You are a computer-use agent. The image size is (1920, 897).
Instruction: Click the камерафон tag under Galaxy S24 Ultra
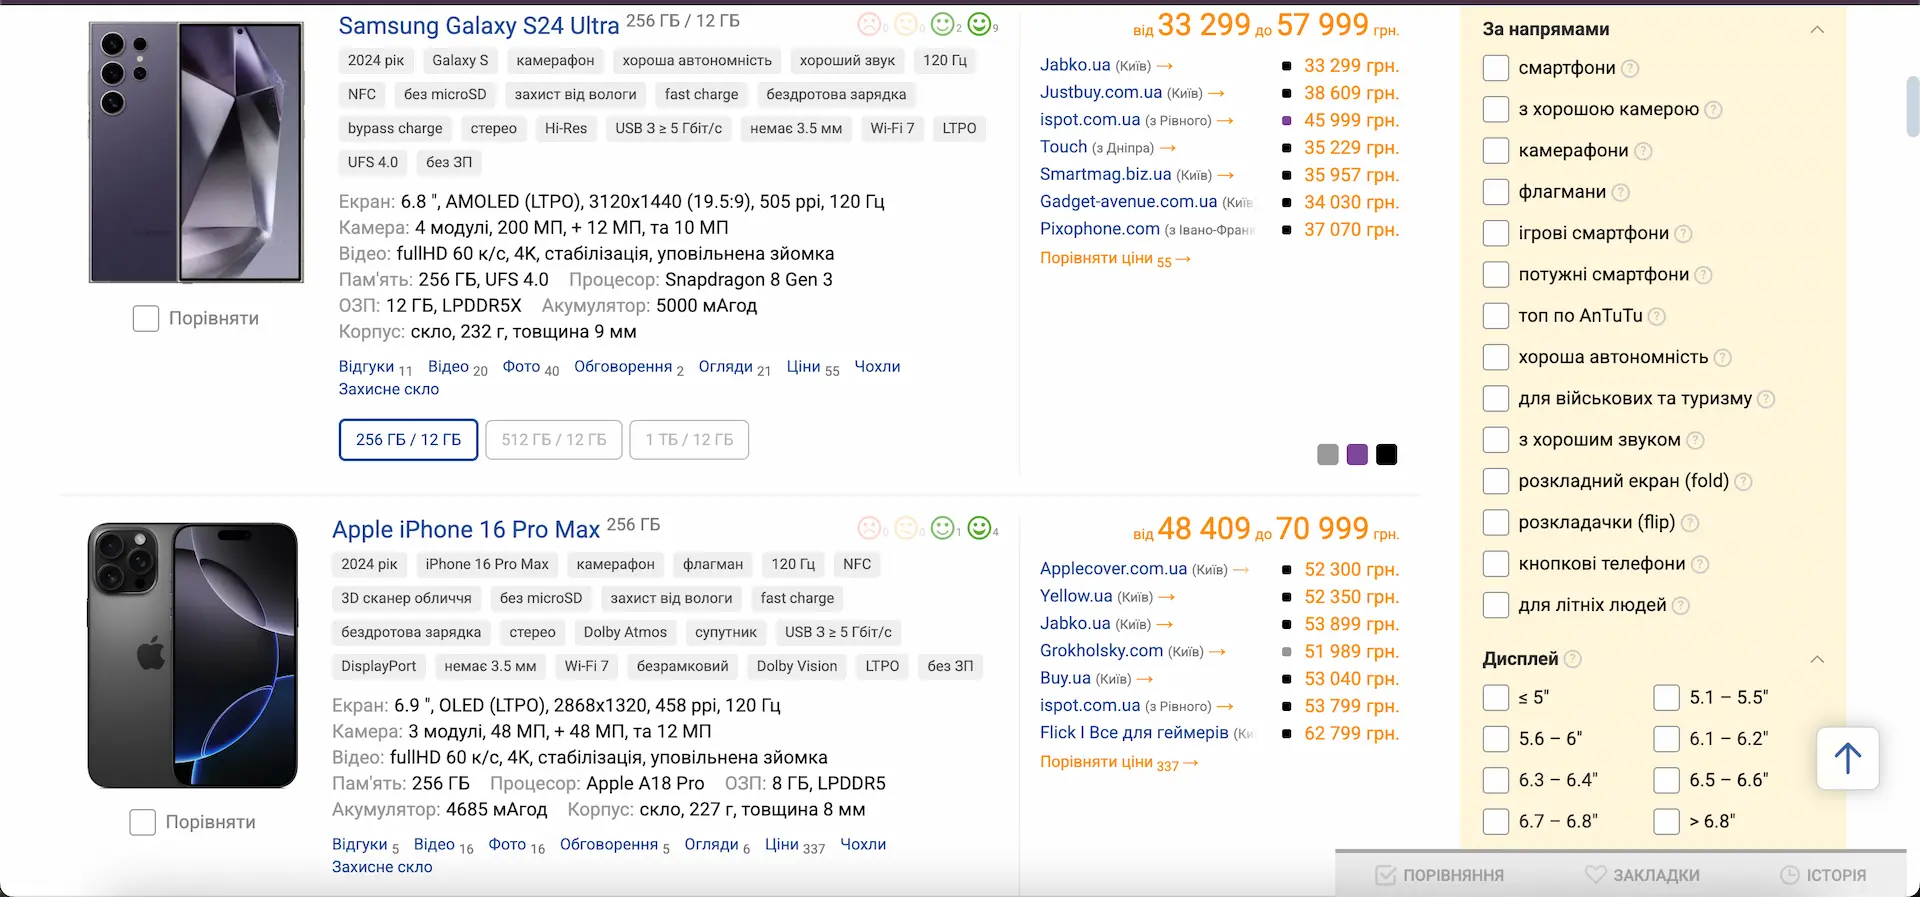point(555,61)
